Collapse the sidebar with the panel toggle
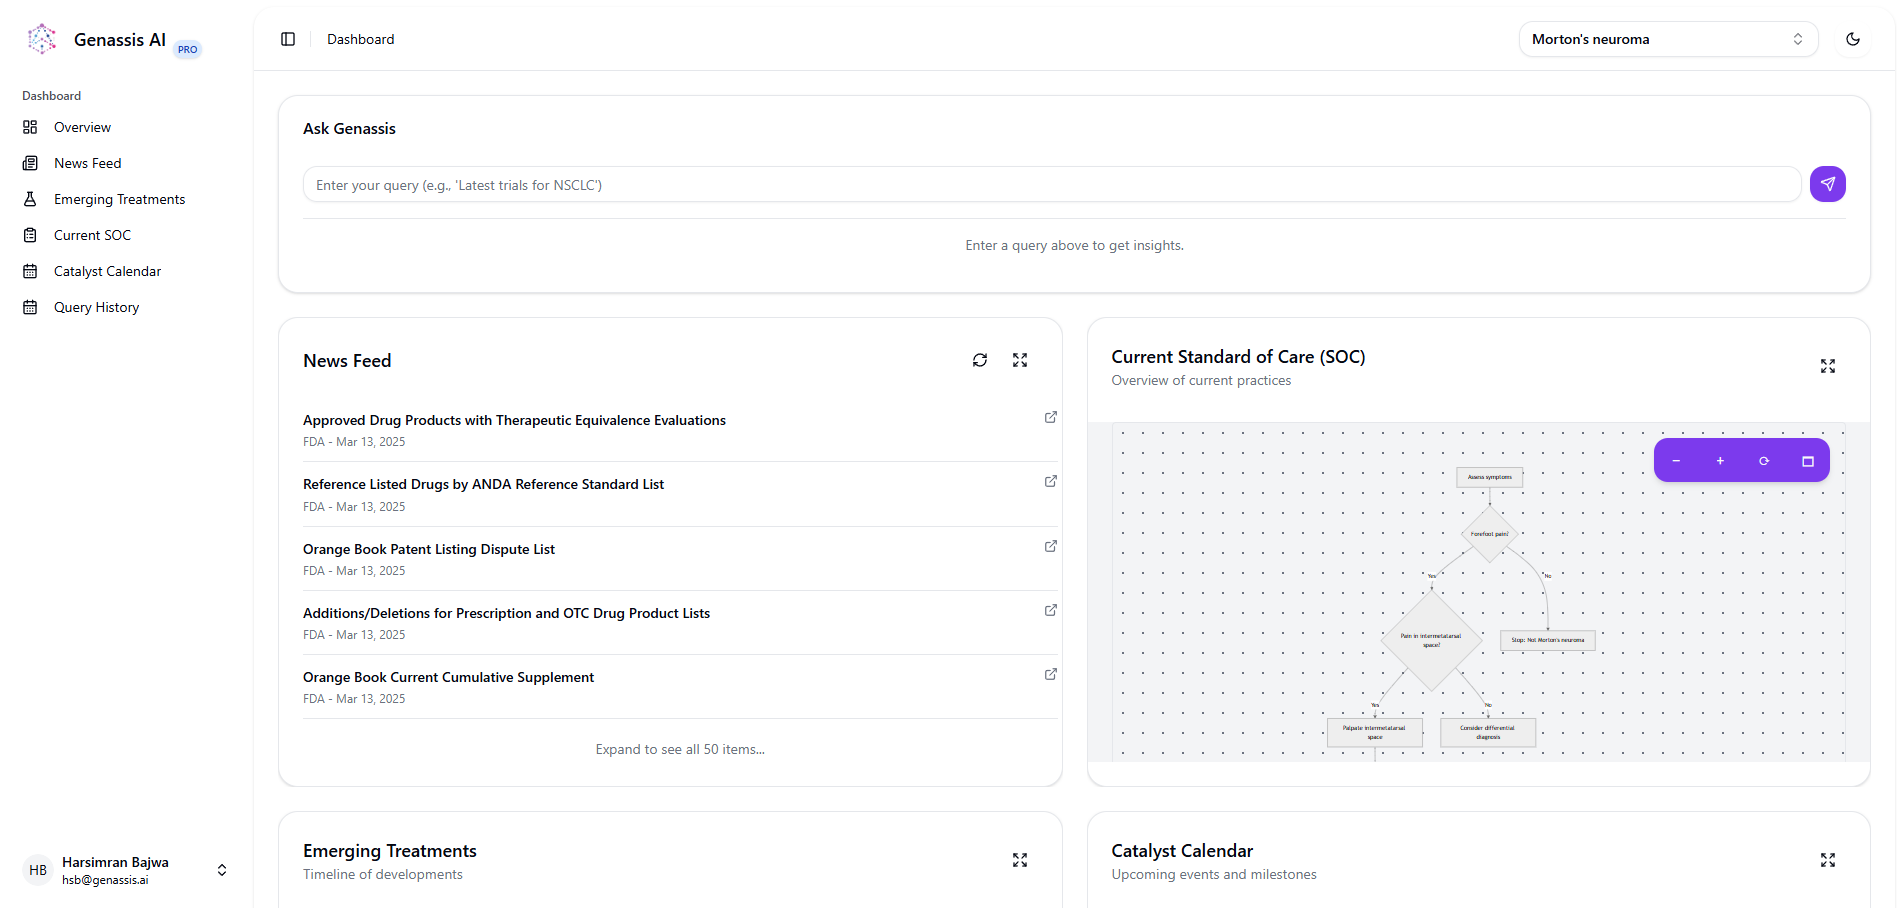The image size is (1897, 908). [x=288, y=38]
